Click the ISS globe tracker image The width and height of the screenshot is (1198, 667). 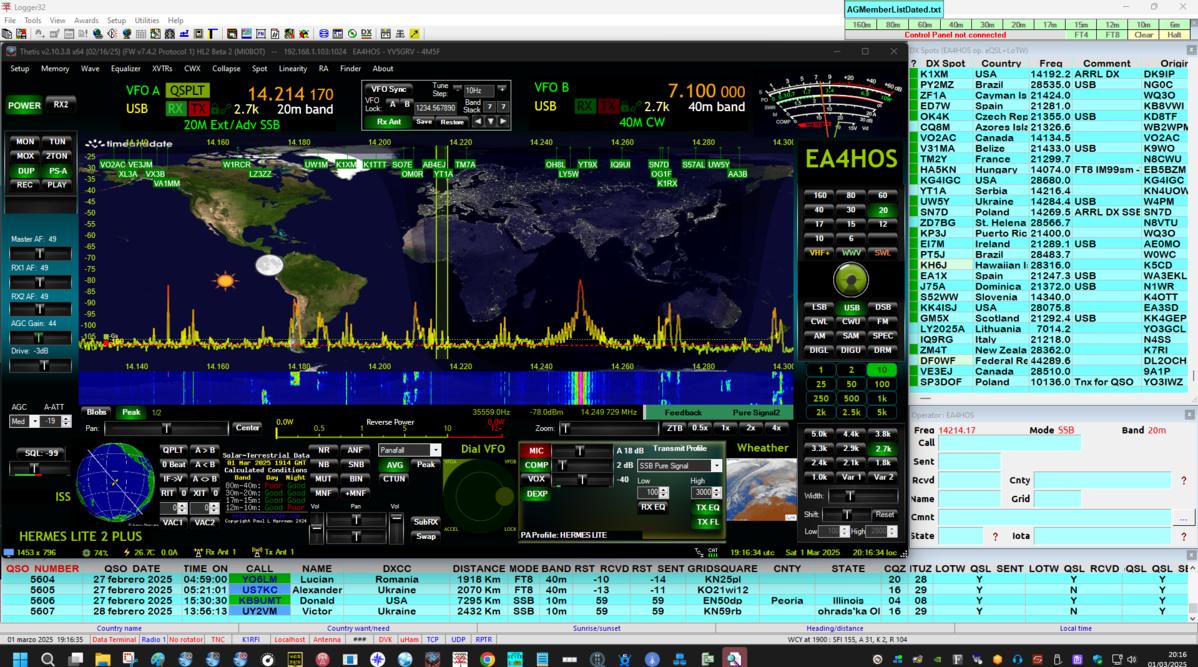(x=115, y=483)
